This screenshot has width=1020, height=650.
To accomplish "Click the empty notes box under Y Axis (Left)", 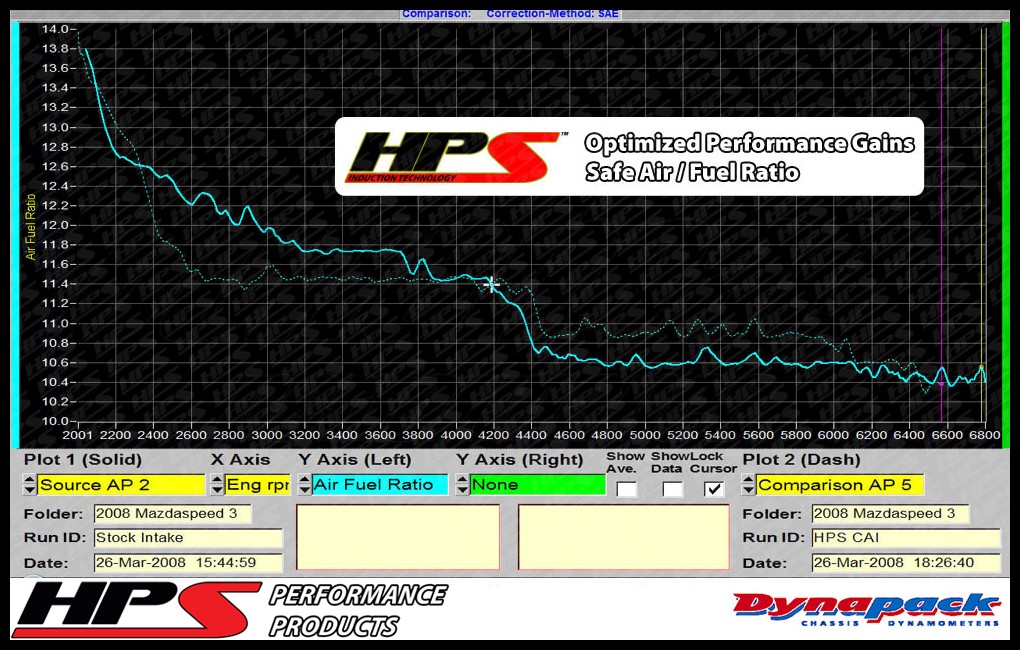I will tap(397, 537).
